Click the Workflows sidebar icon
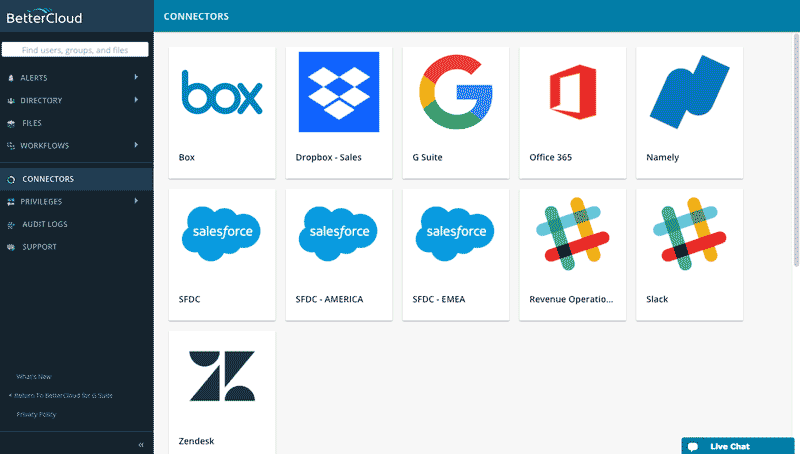 point(11,146)
